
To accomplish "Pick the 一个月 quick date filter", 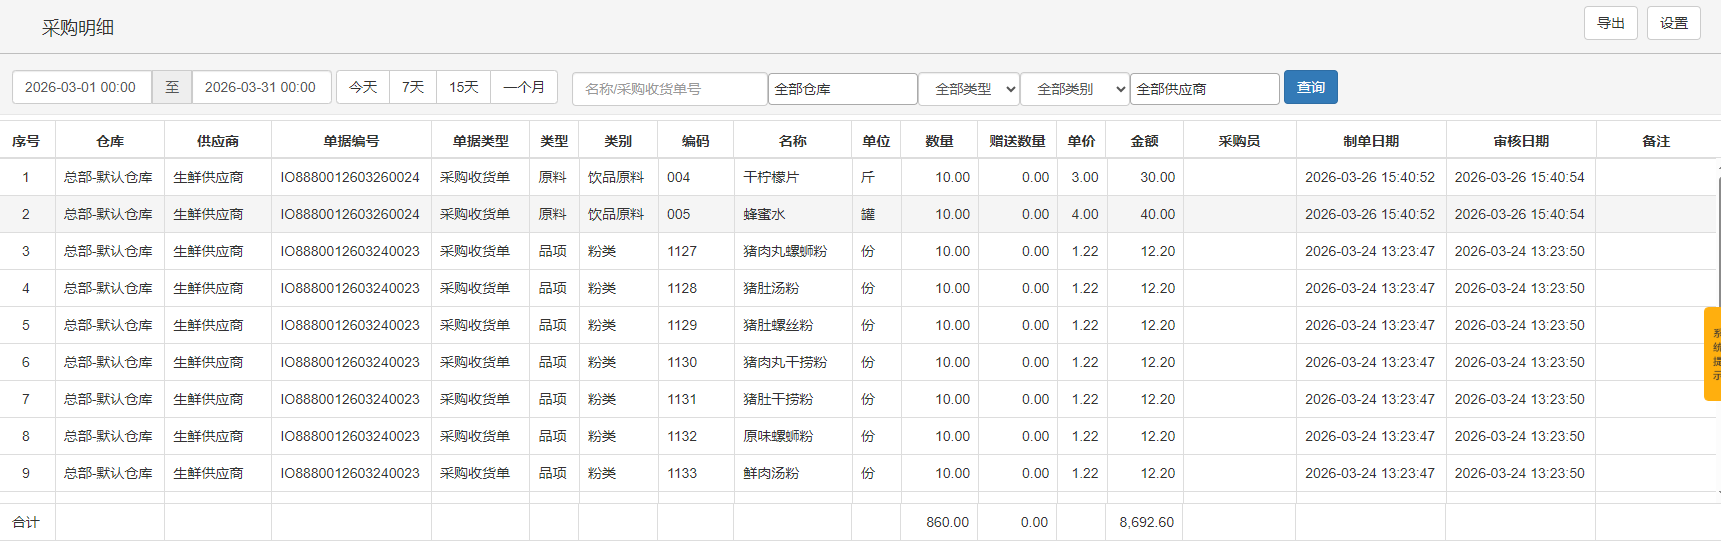I will [x=524, y=87].
